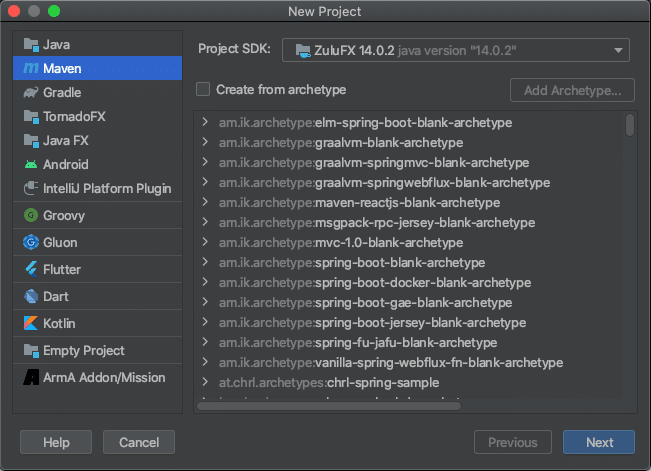Screen dimensions: 651x471
Task: Click the Flutter logo icon
Action: (x=31, y=269)
